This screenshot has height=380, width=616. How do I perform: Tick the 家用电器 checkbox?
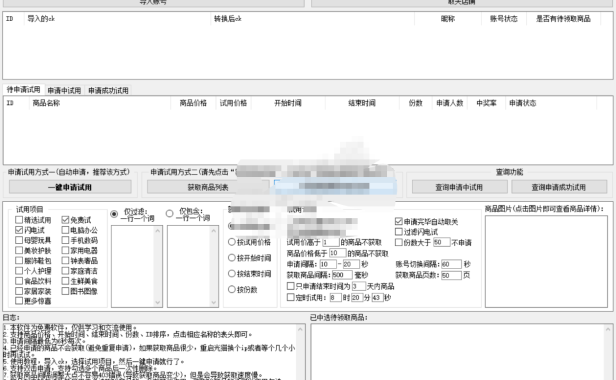(65, 250)
